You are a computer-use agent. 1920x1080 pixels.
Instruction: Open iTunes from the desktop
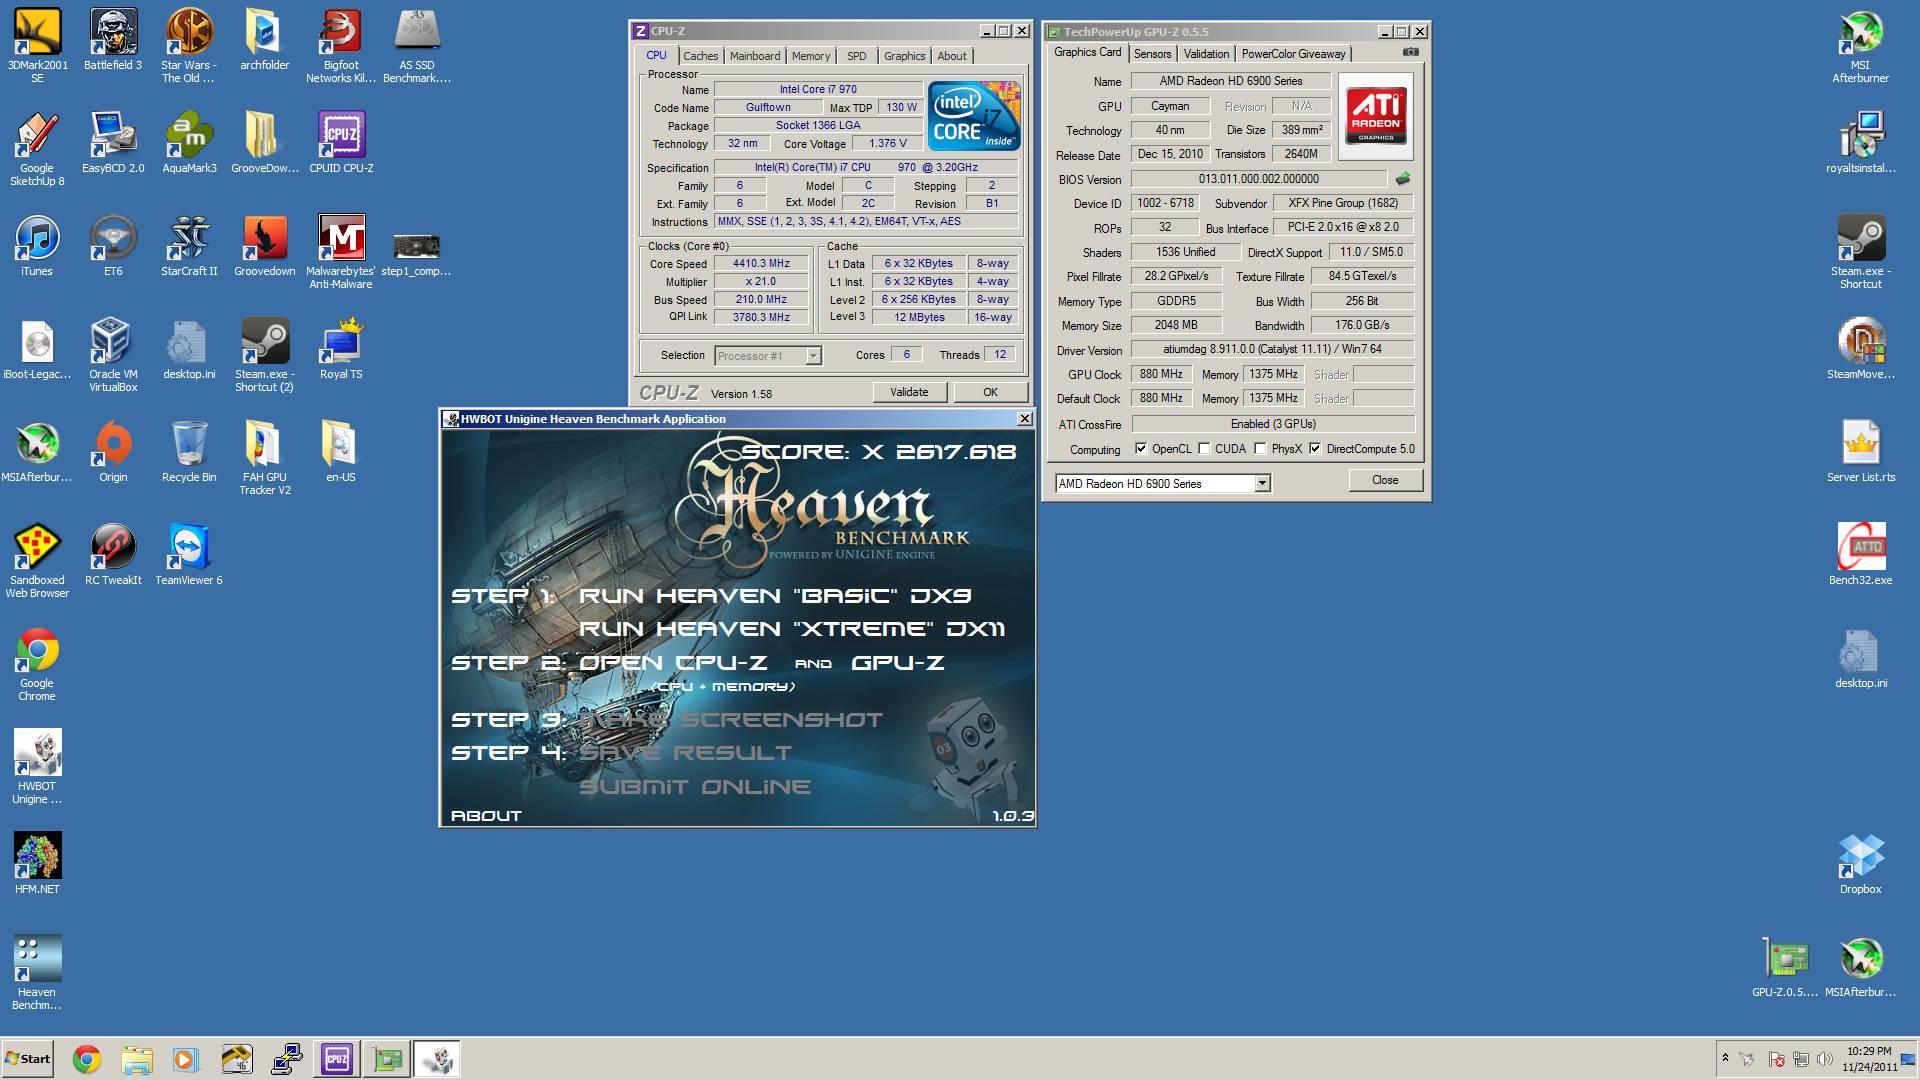[x=37, y=246]
